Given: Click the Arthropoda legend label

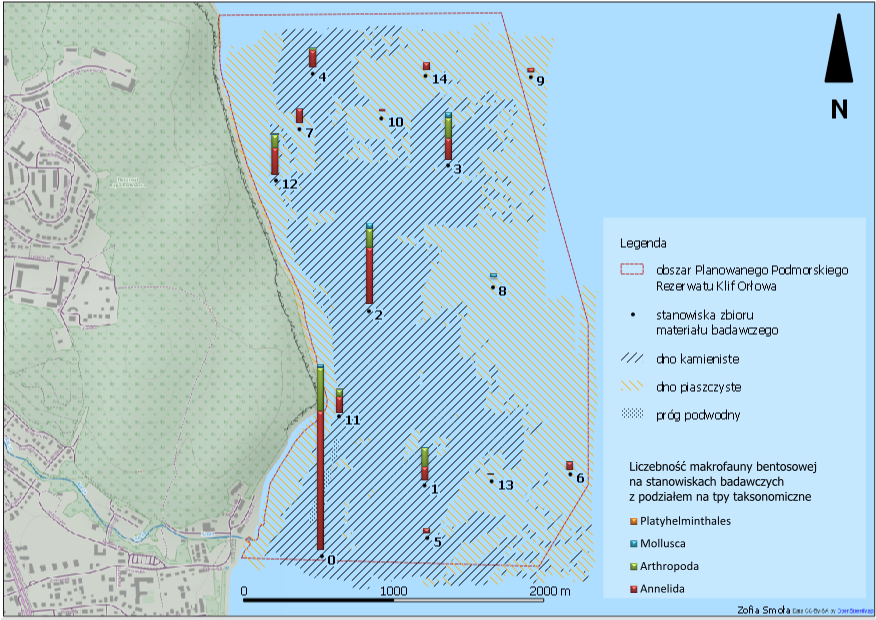Looking at the screenshot, I should pos(669,566).
